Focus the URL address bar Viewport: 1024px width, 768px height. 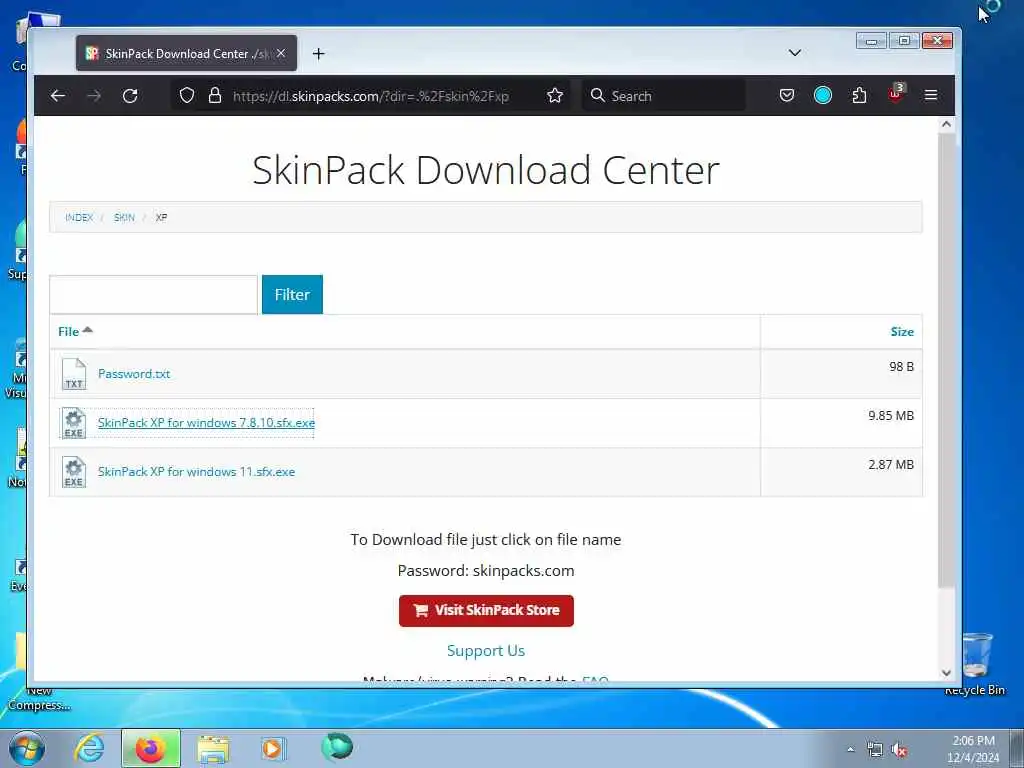[370, 96]
